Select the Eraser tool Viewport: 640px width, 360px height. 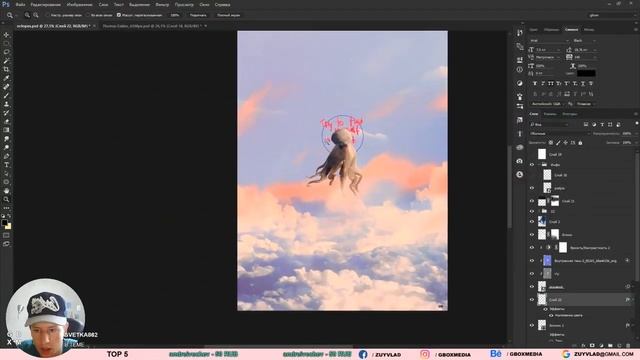pos(6,121)
